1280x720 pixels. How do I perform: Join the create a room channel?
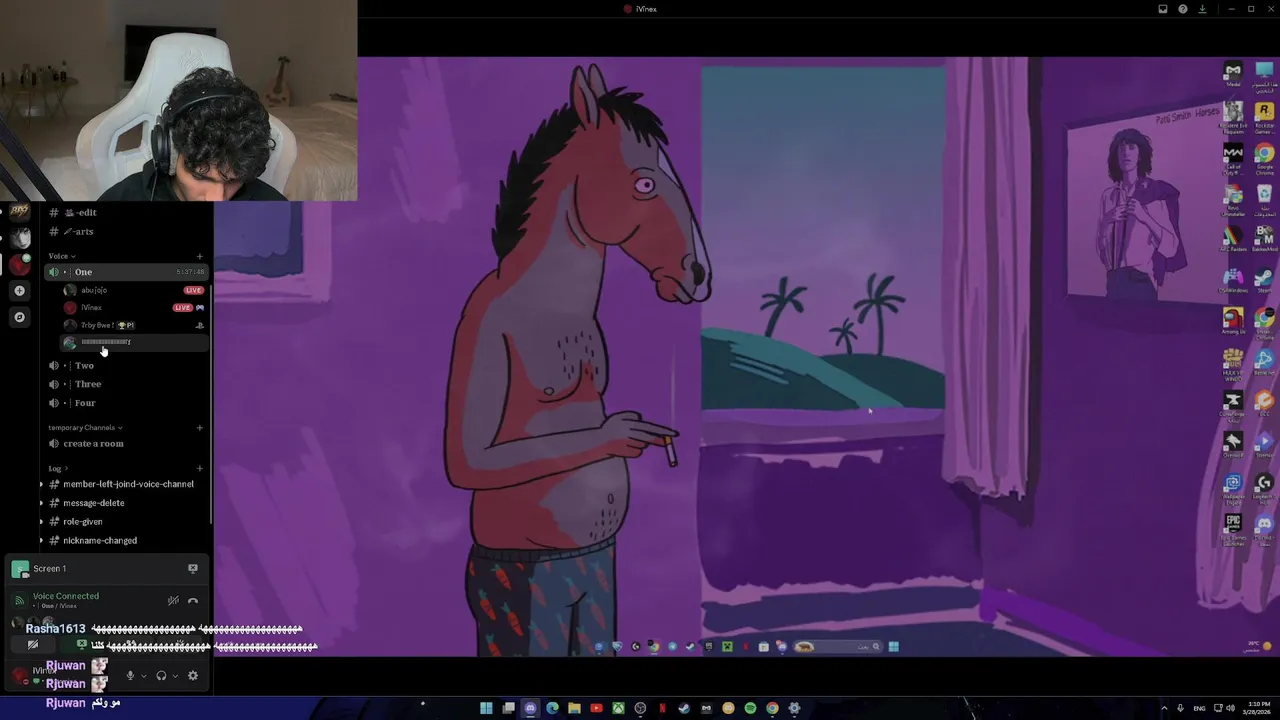coord(125,443)
